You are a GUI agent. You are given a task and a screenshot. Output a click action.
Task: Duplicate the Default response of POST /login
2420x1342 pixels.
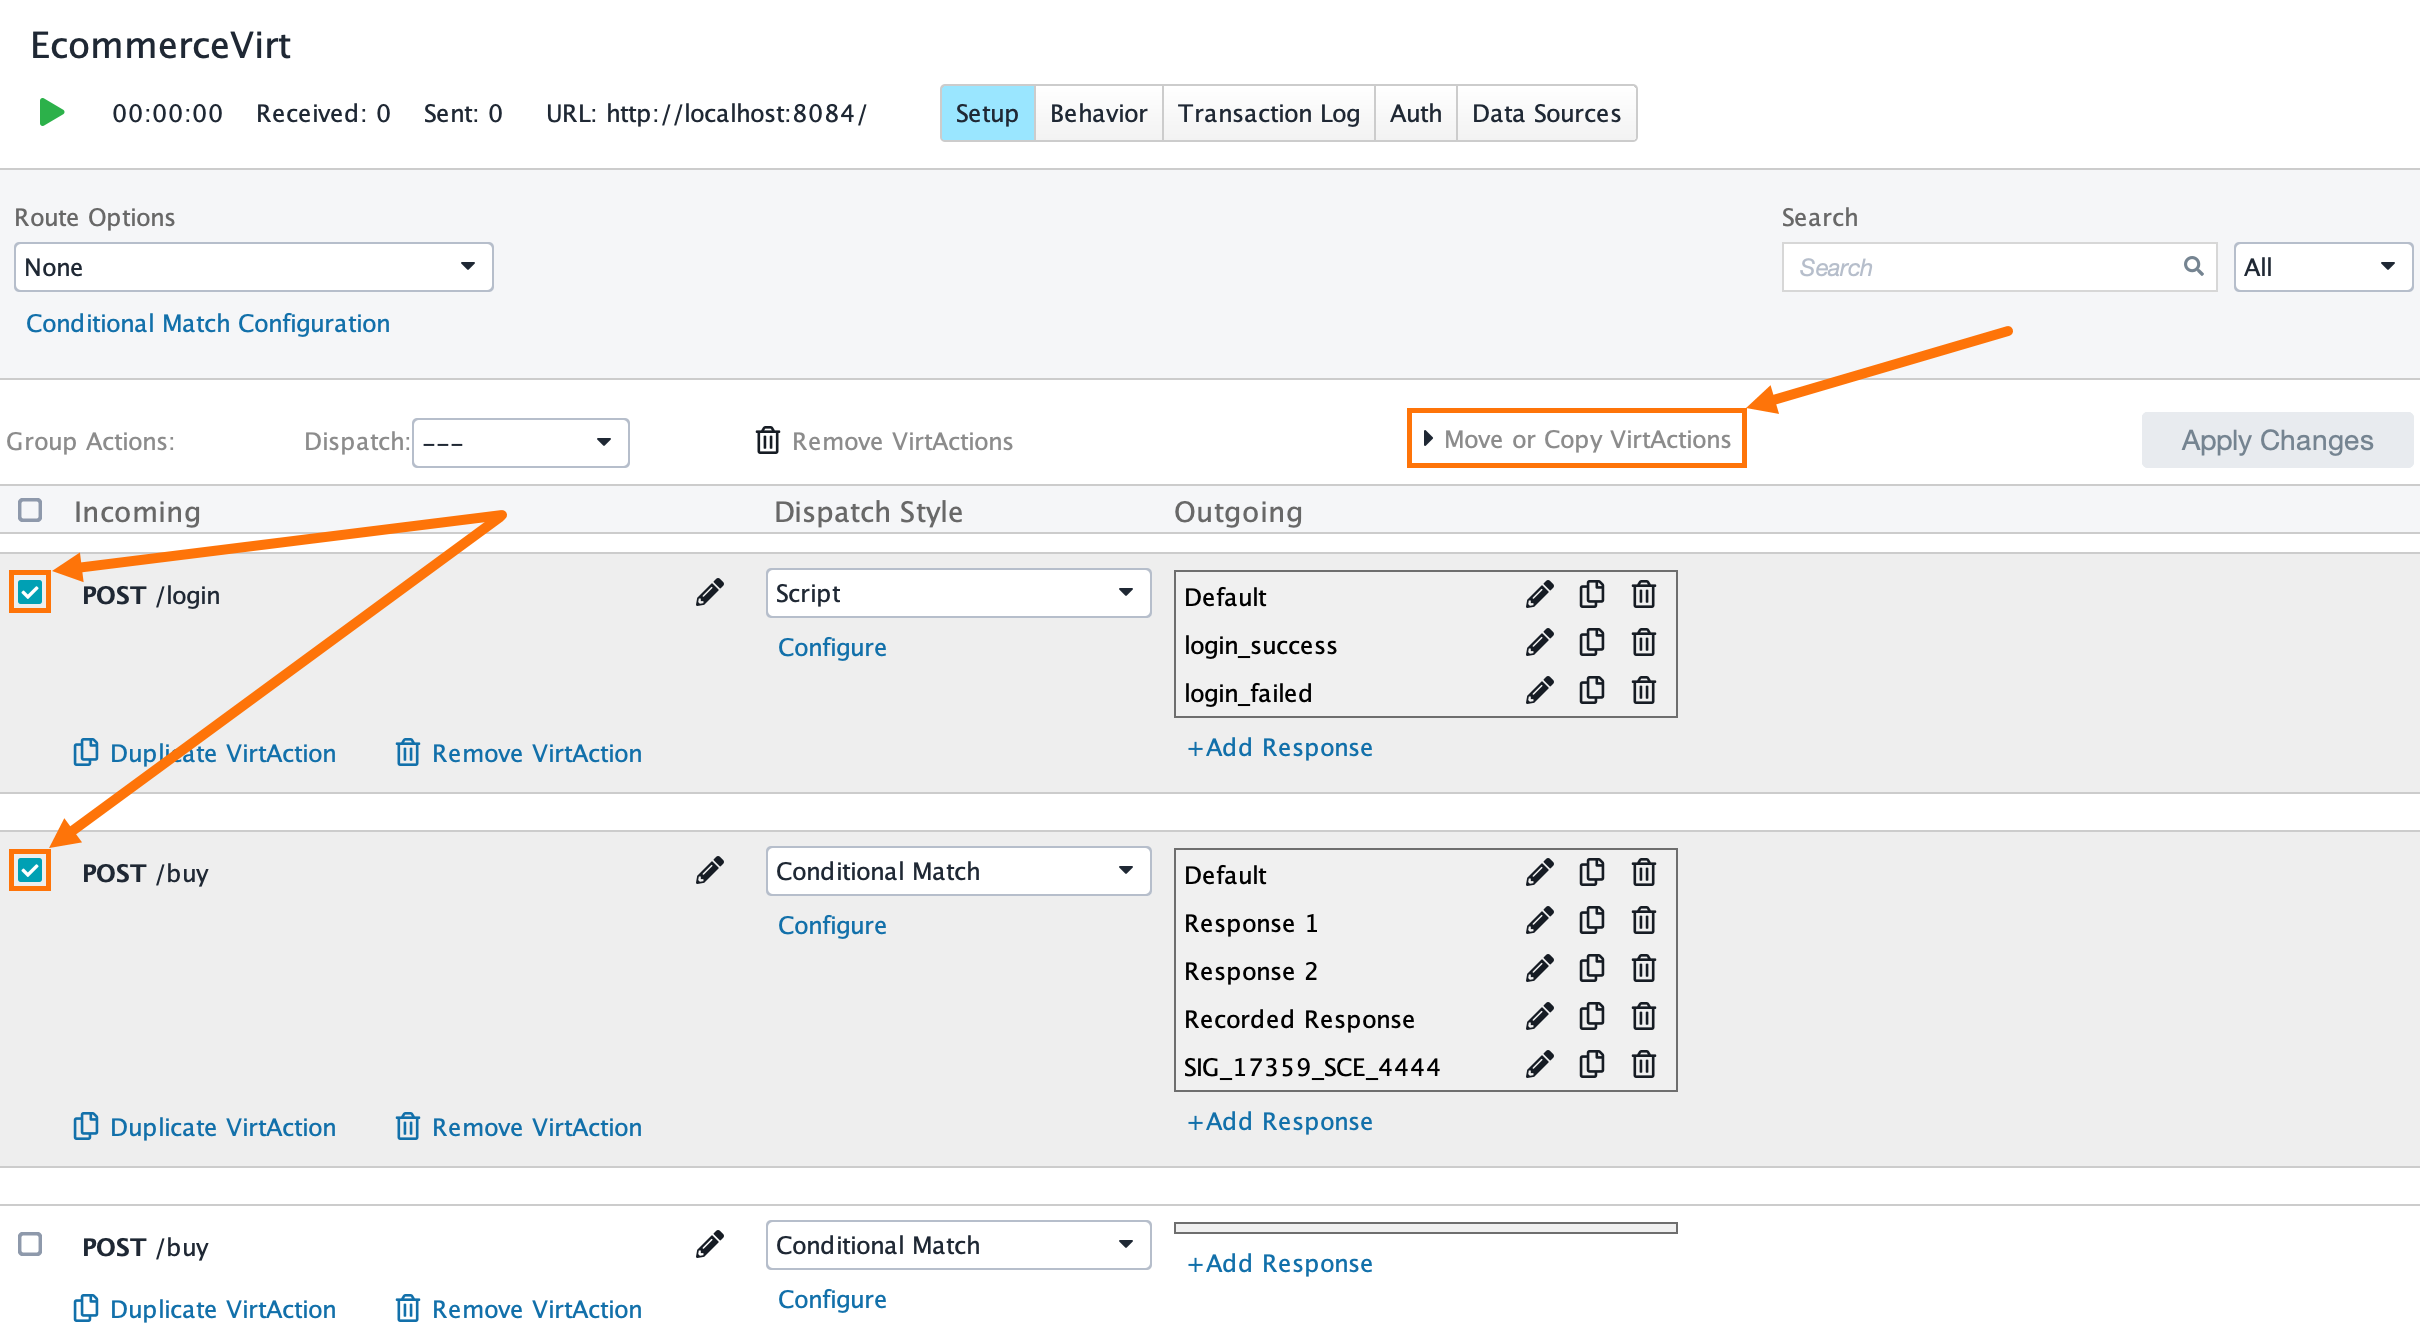[x=1592, y=594]
